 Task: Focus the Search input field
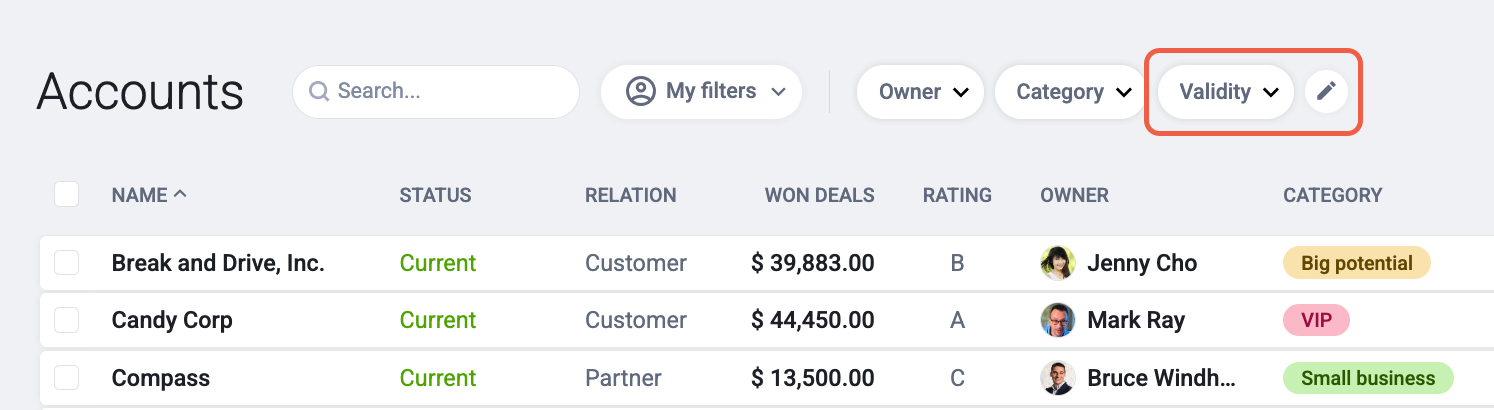[x=436, y=92]
